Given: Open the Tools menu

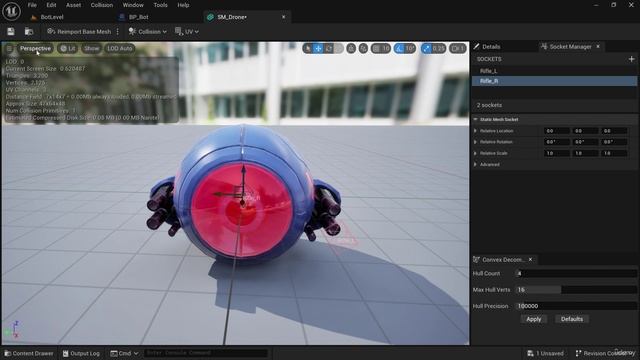Looking at the screenshot, I should 160,5.
